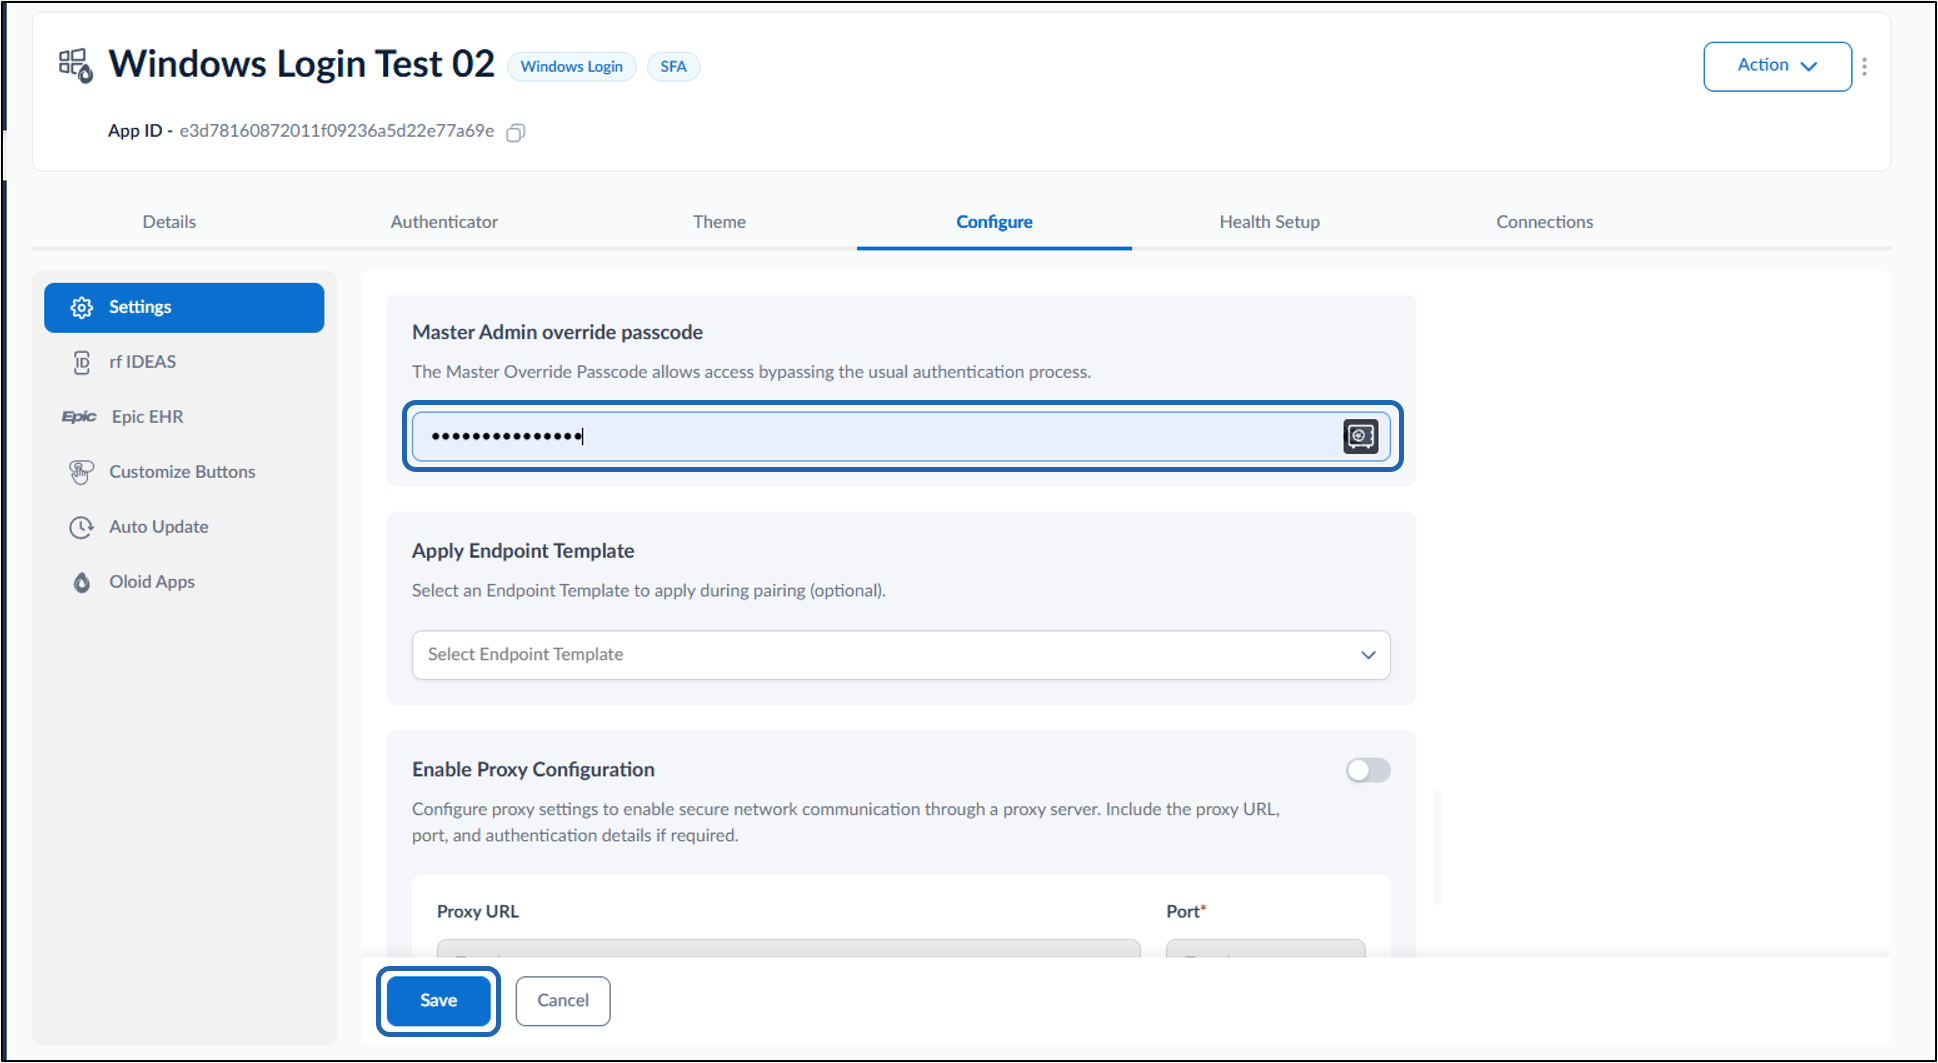Screen dimensions: 1938x1063
Task: Open the Epic EHR section
Action: pos(184,417)
